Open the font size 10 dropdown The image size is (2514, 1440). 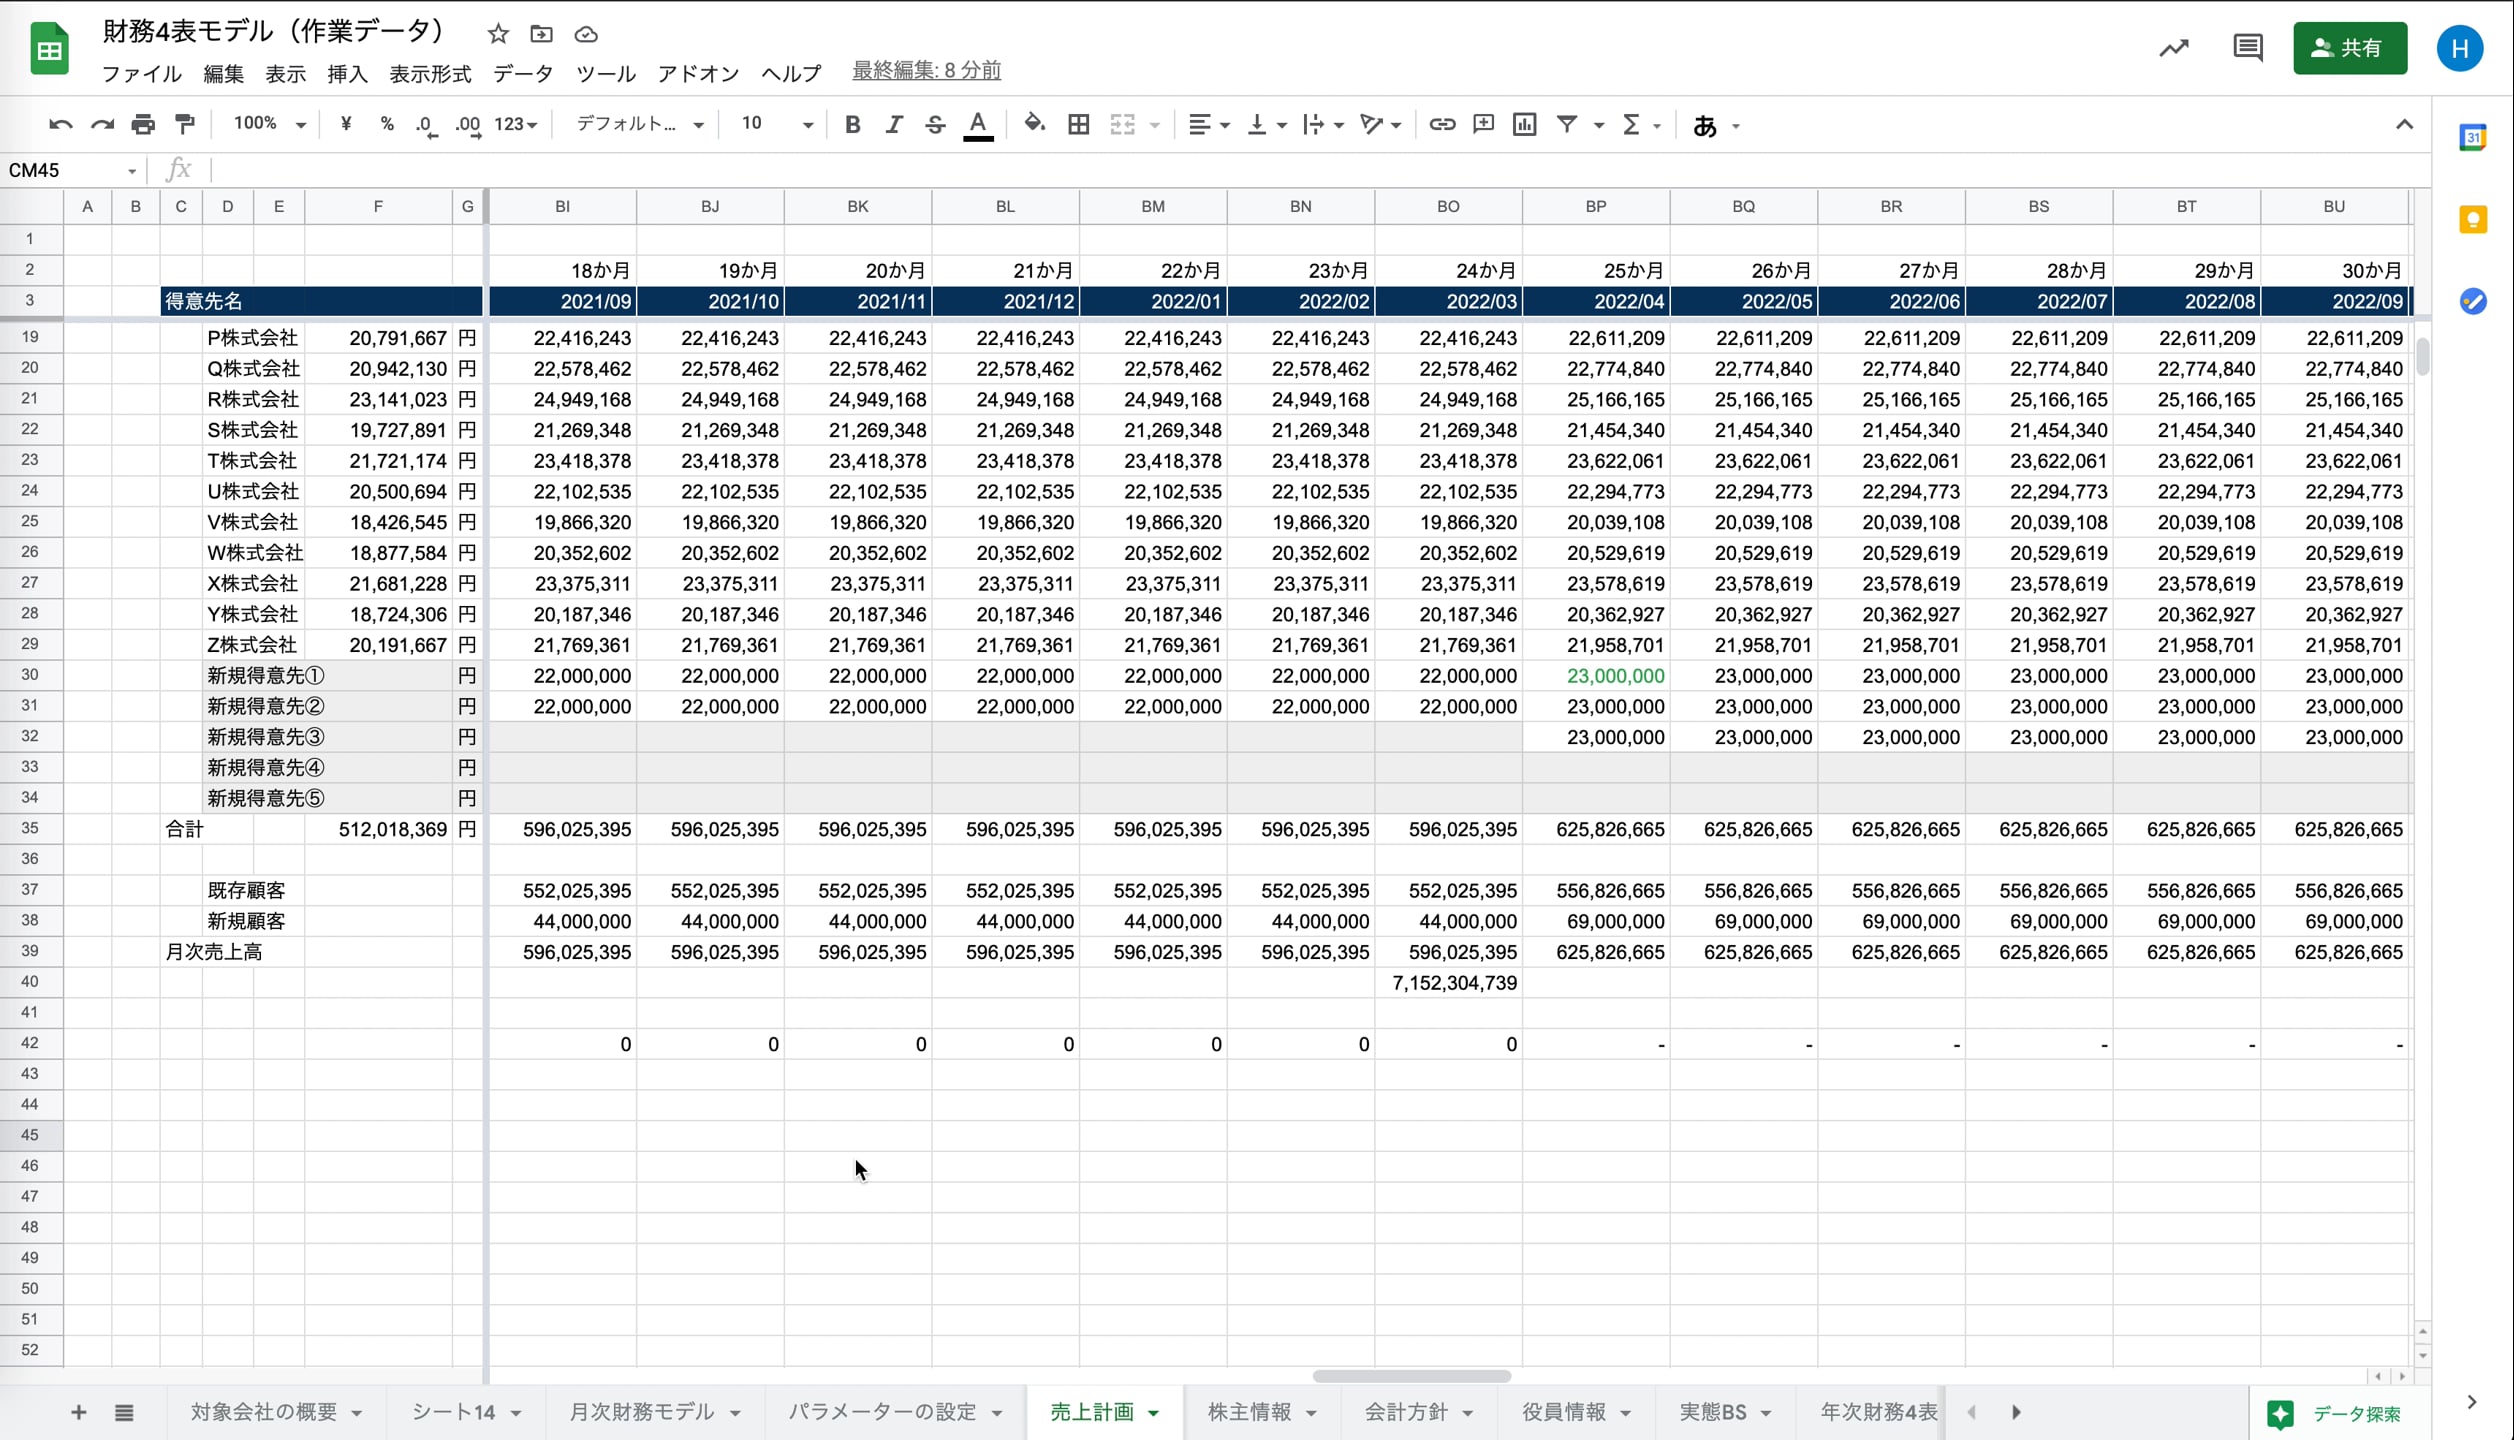click(776, 124)
